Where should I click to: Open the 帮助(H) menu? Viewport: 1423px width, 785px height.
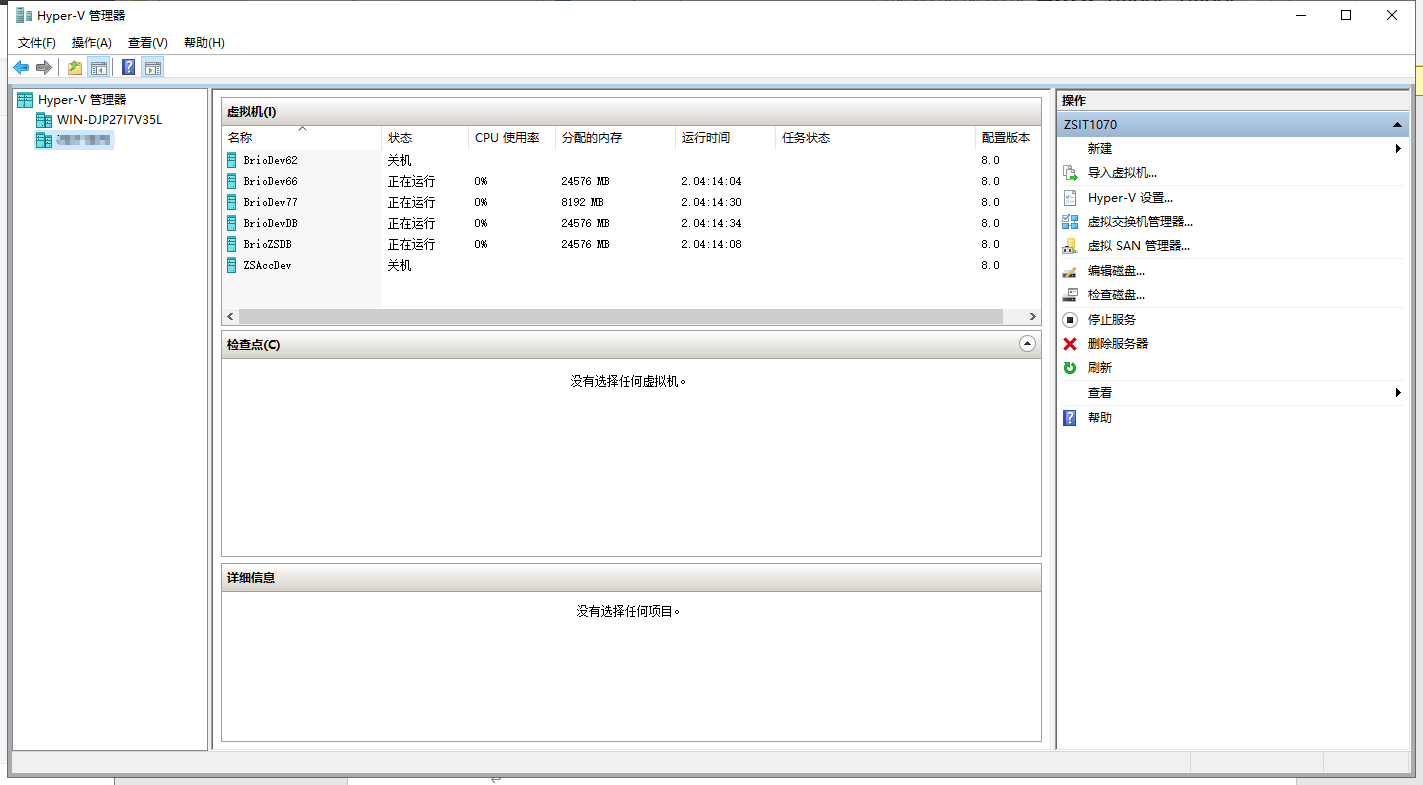coord(204,43)
